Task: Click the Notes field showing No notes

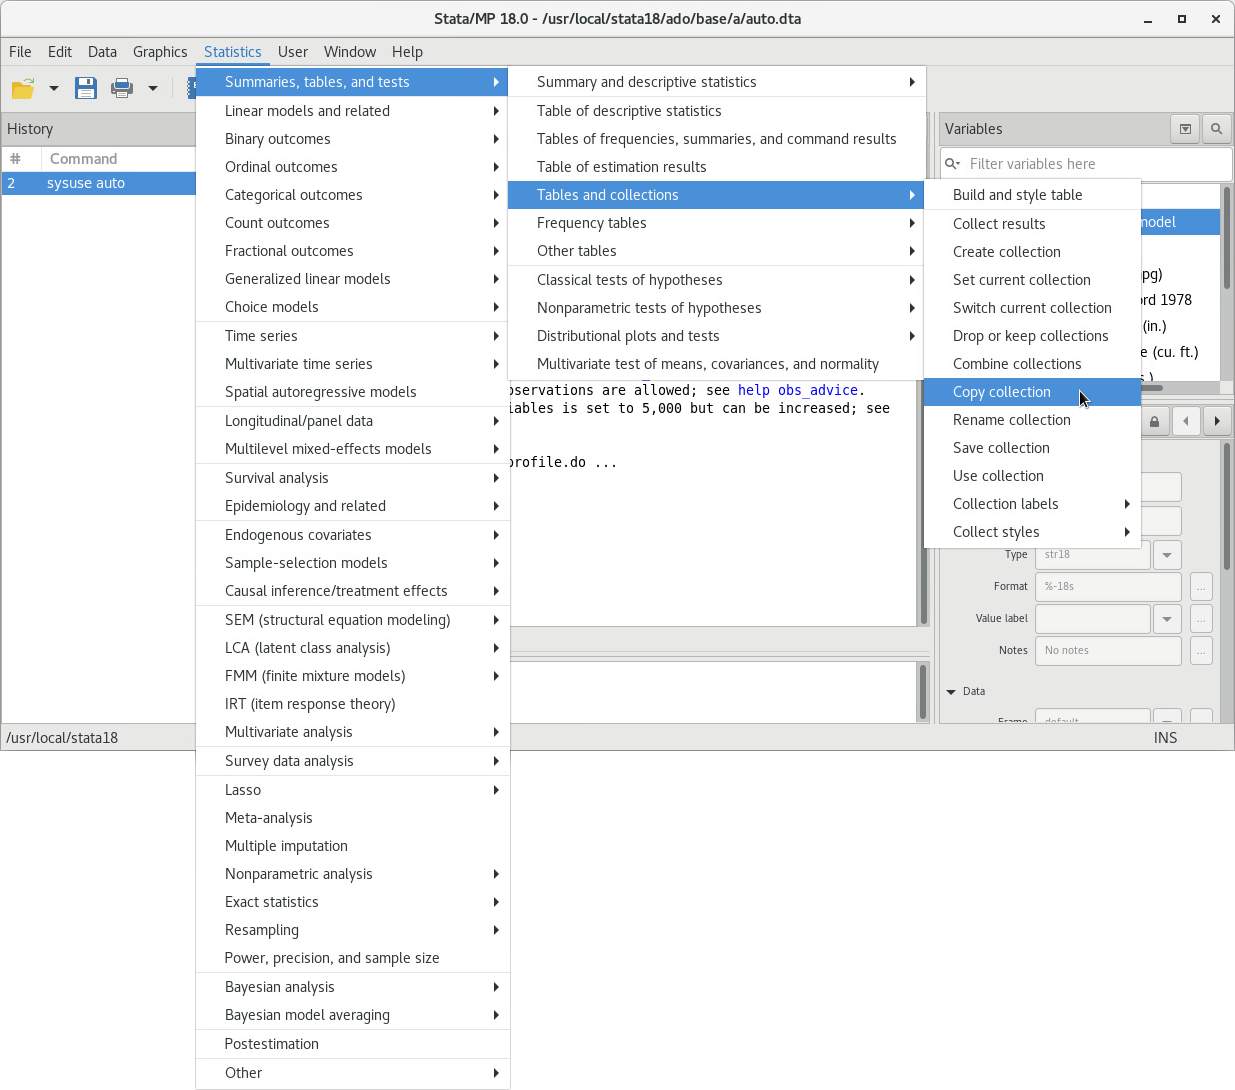Action: pos(1108,651)
